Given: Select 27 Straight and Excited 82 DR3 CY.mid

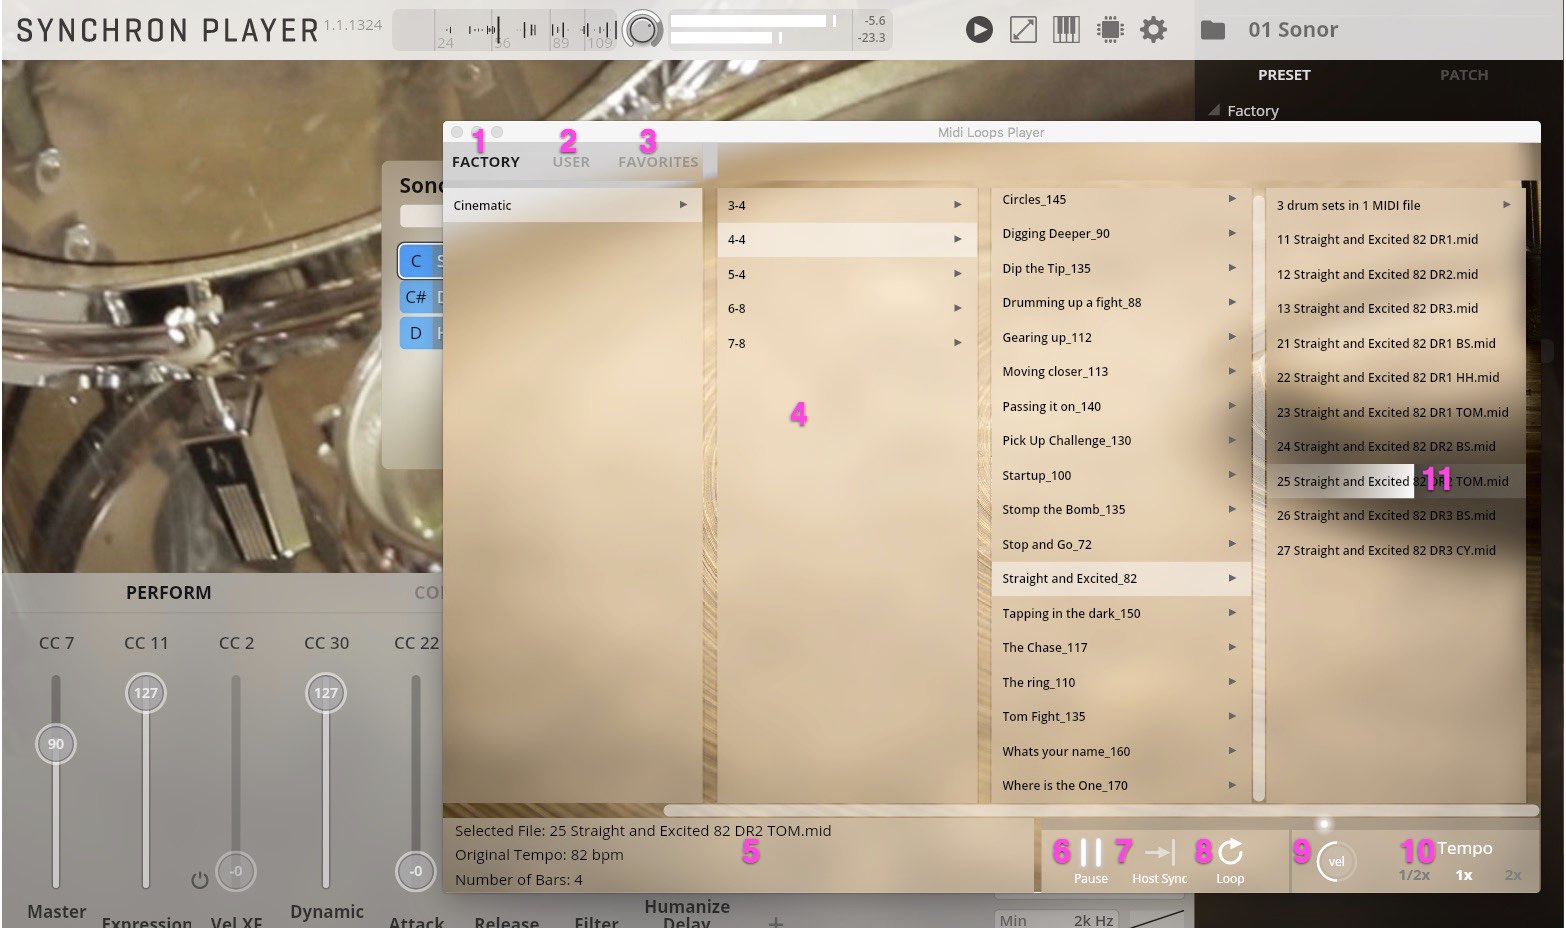Looking at the screenshot, I should pos(1395,550).
